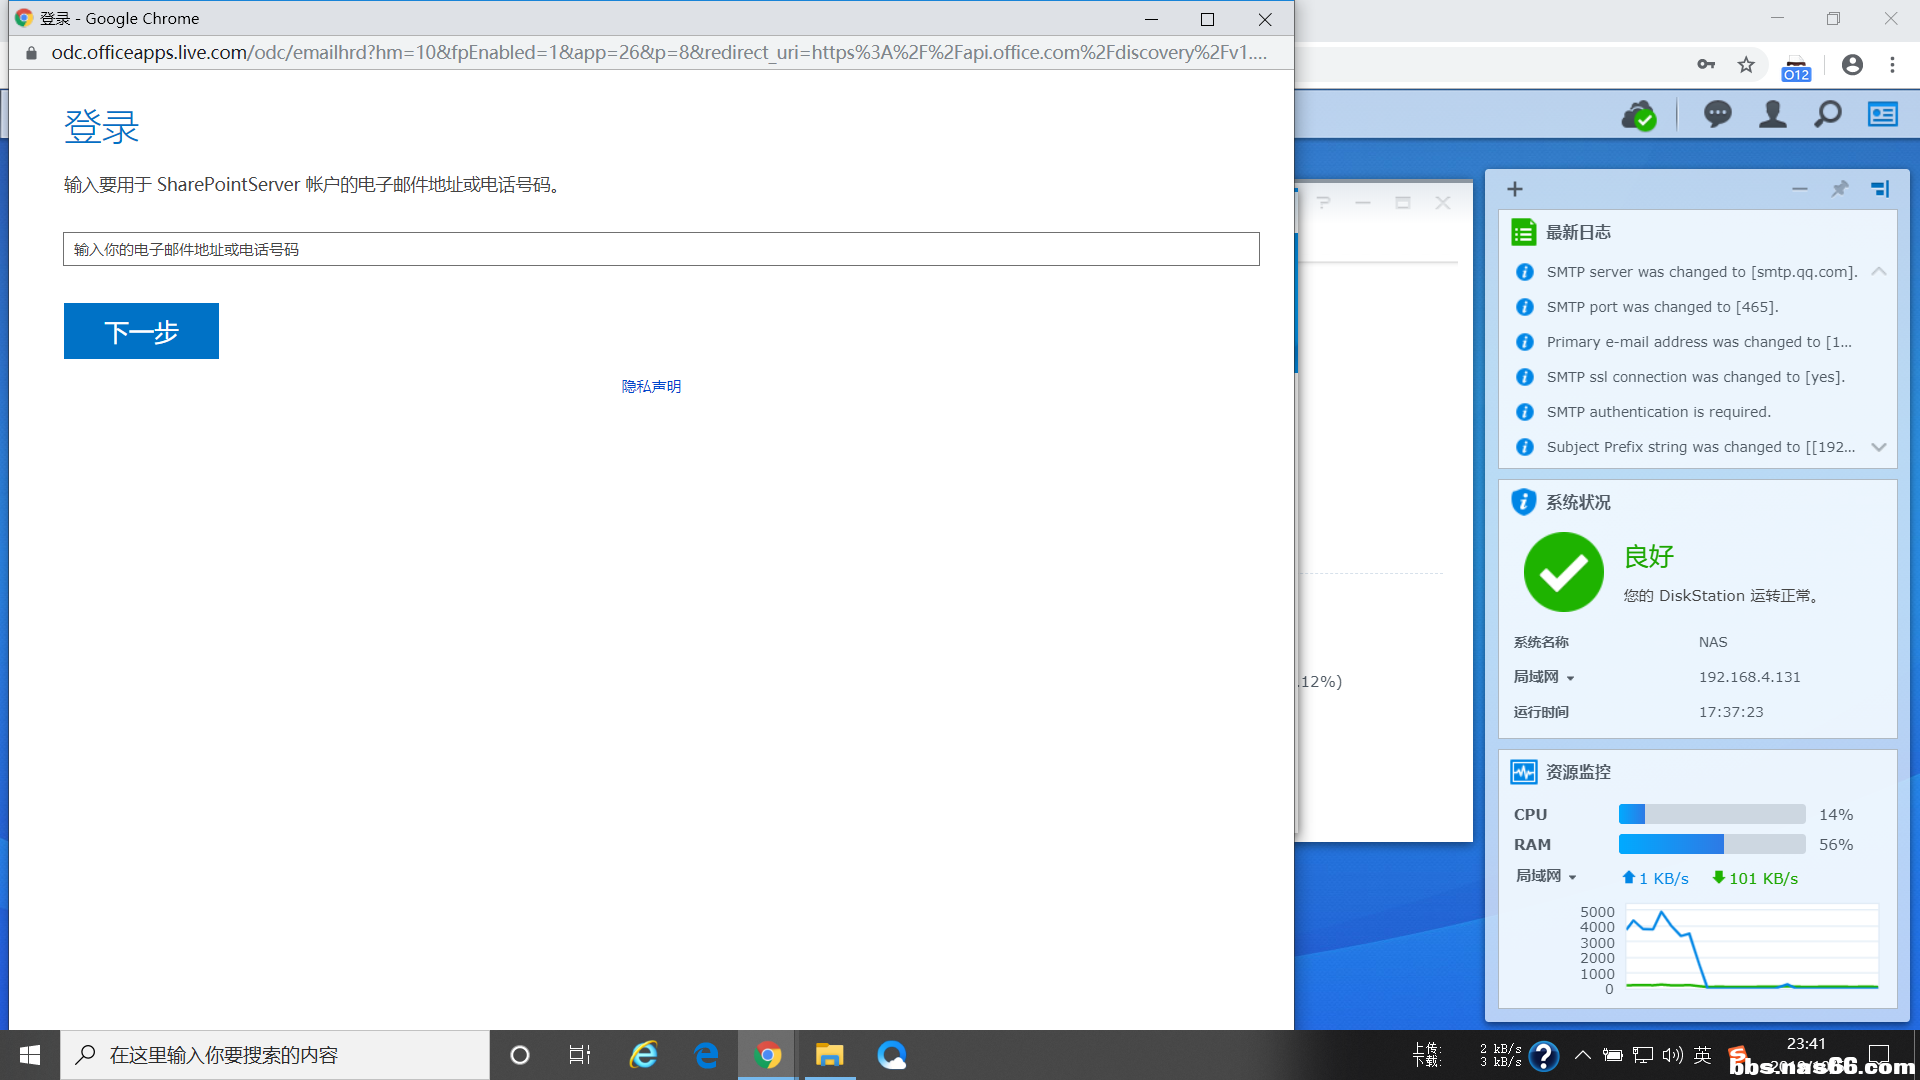Viewport: 1920px width, 1080px height.
Task: Pin the widget panel
Action: pos(1839,189)
